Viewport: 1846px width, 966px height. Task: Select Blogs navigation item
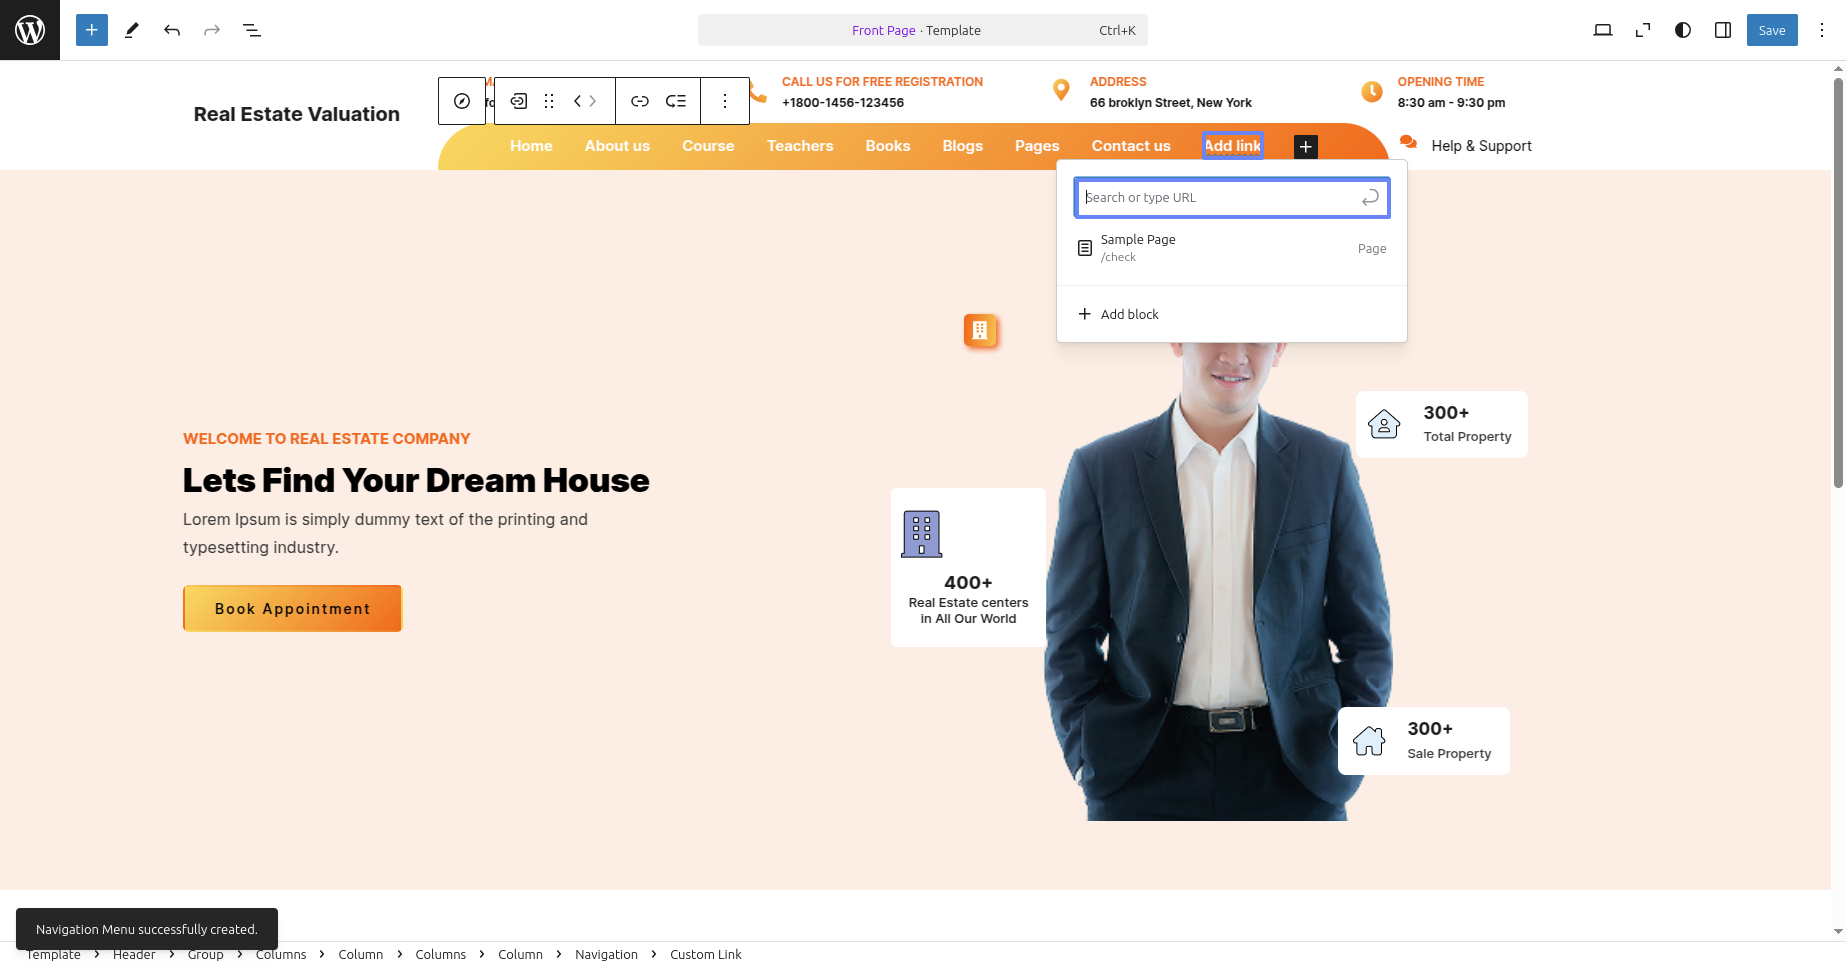963,146
